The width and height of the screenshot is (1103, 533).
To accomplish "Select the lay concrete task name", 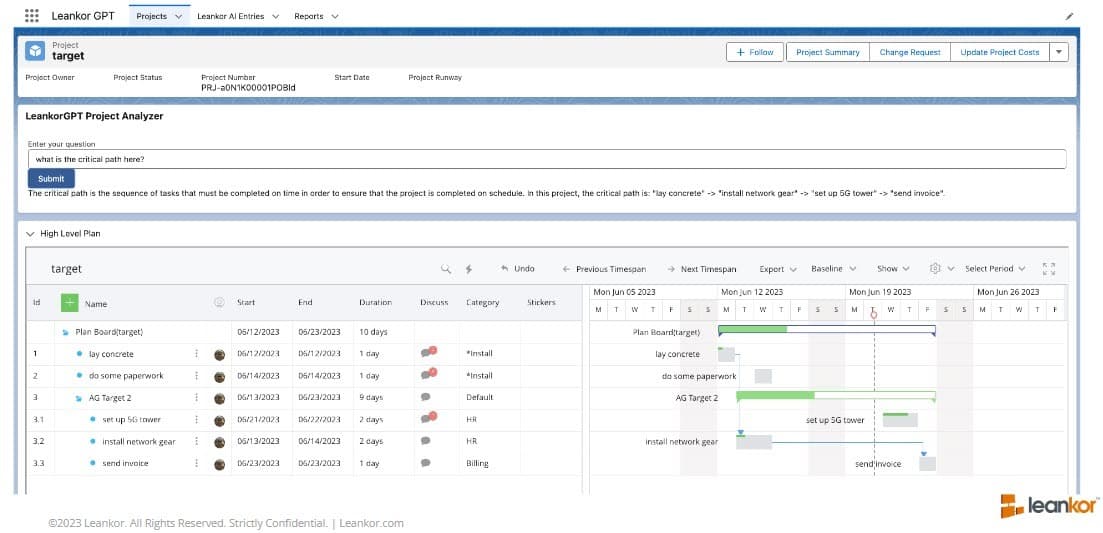I will [111, 354].
